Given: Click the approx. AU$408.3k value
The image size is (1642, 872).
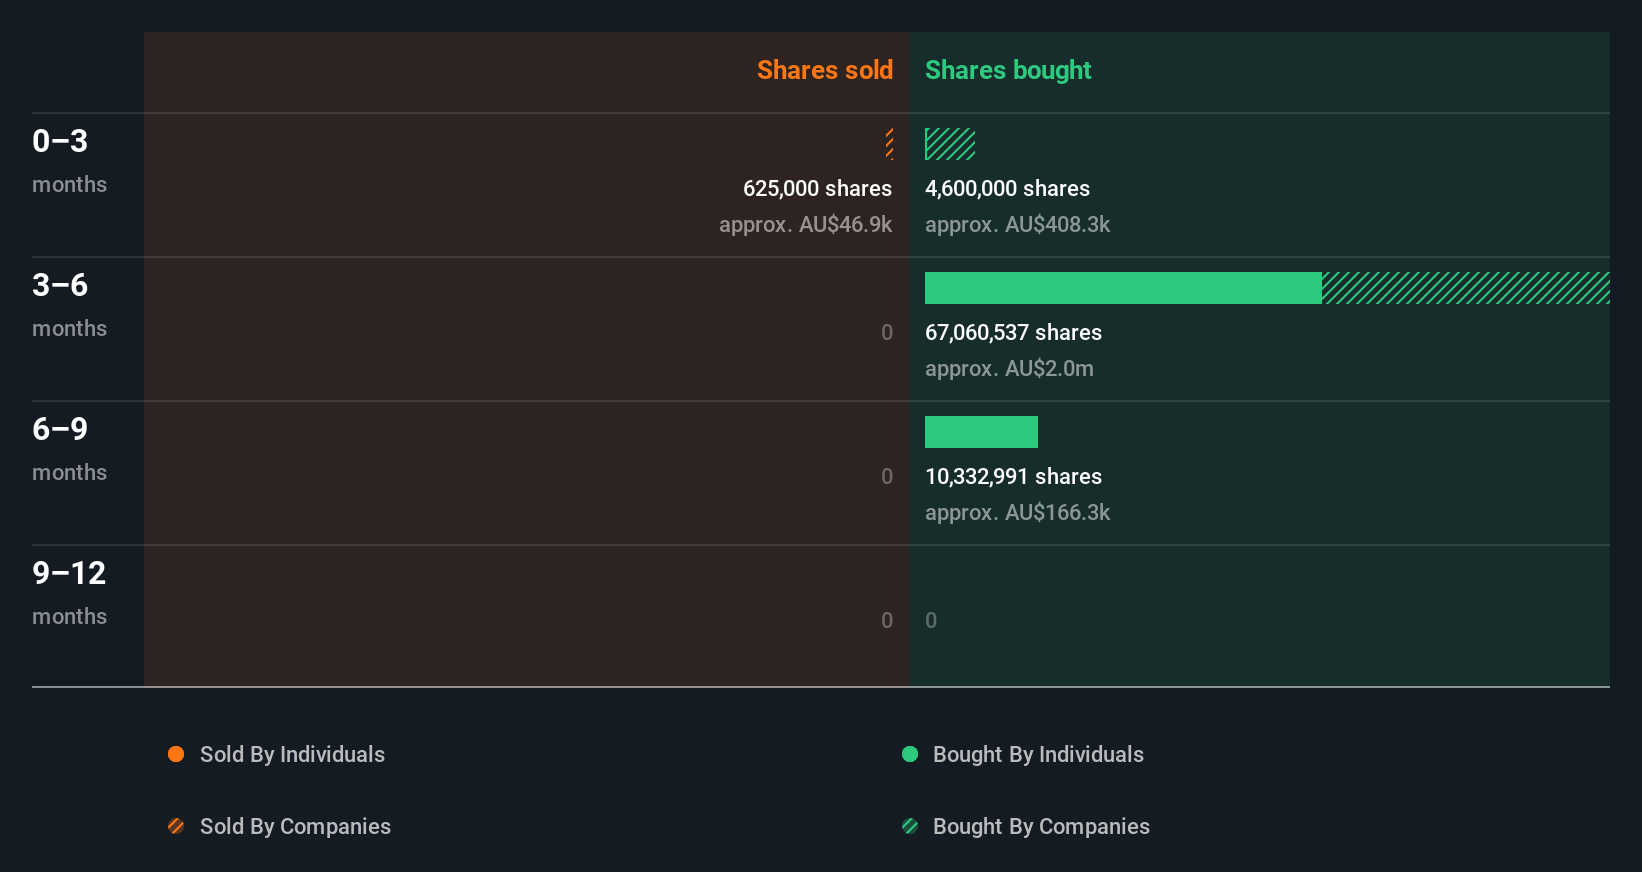Looking at the screenshot, I should 1017,224.
